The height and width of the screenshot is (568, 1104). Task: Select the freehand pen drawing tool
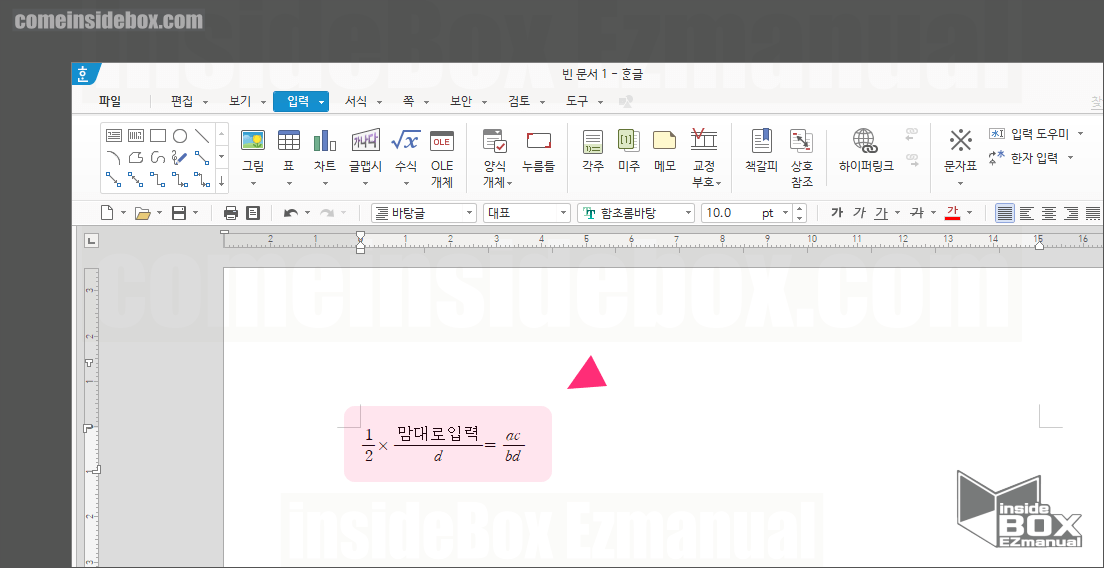coord(180,158)
